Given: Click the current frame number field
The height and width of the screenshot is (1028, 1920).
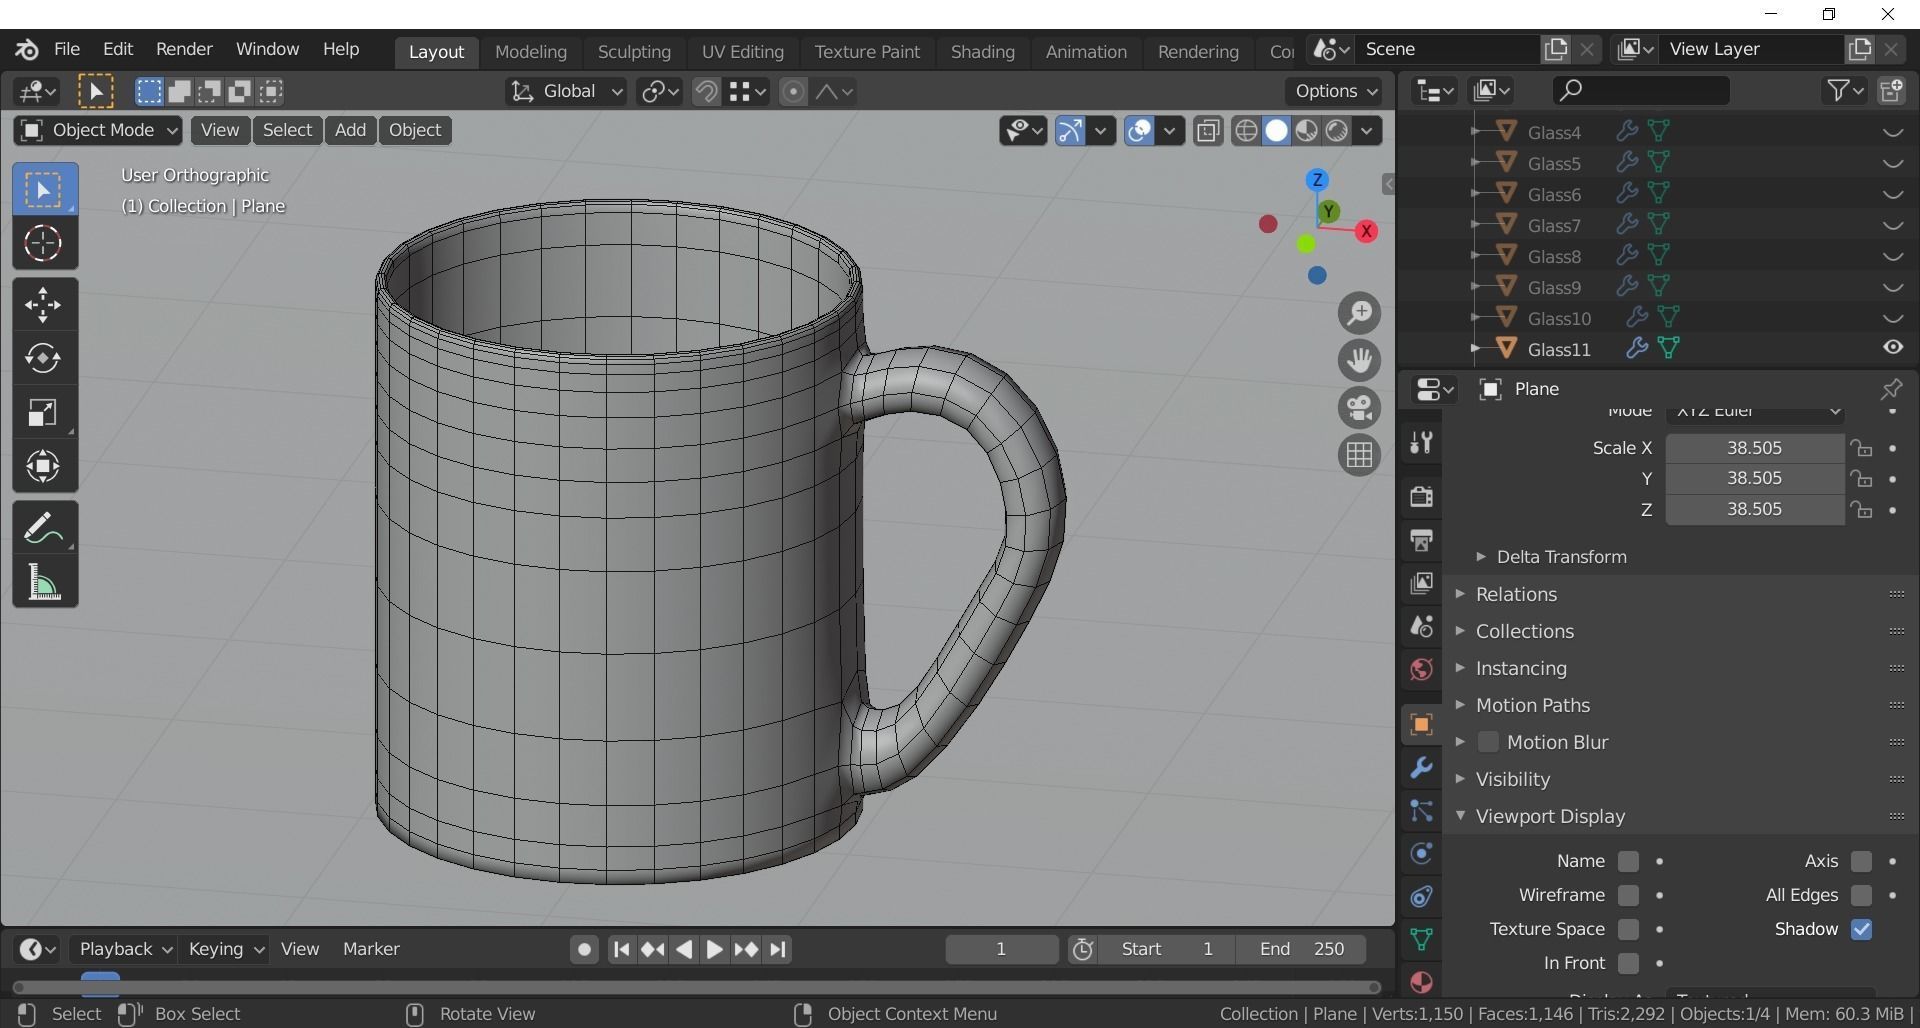Looking at the screenshot, I should [1001, 949].
